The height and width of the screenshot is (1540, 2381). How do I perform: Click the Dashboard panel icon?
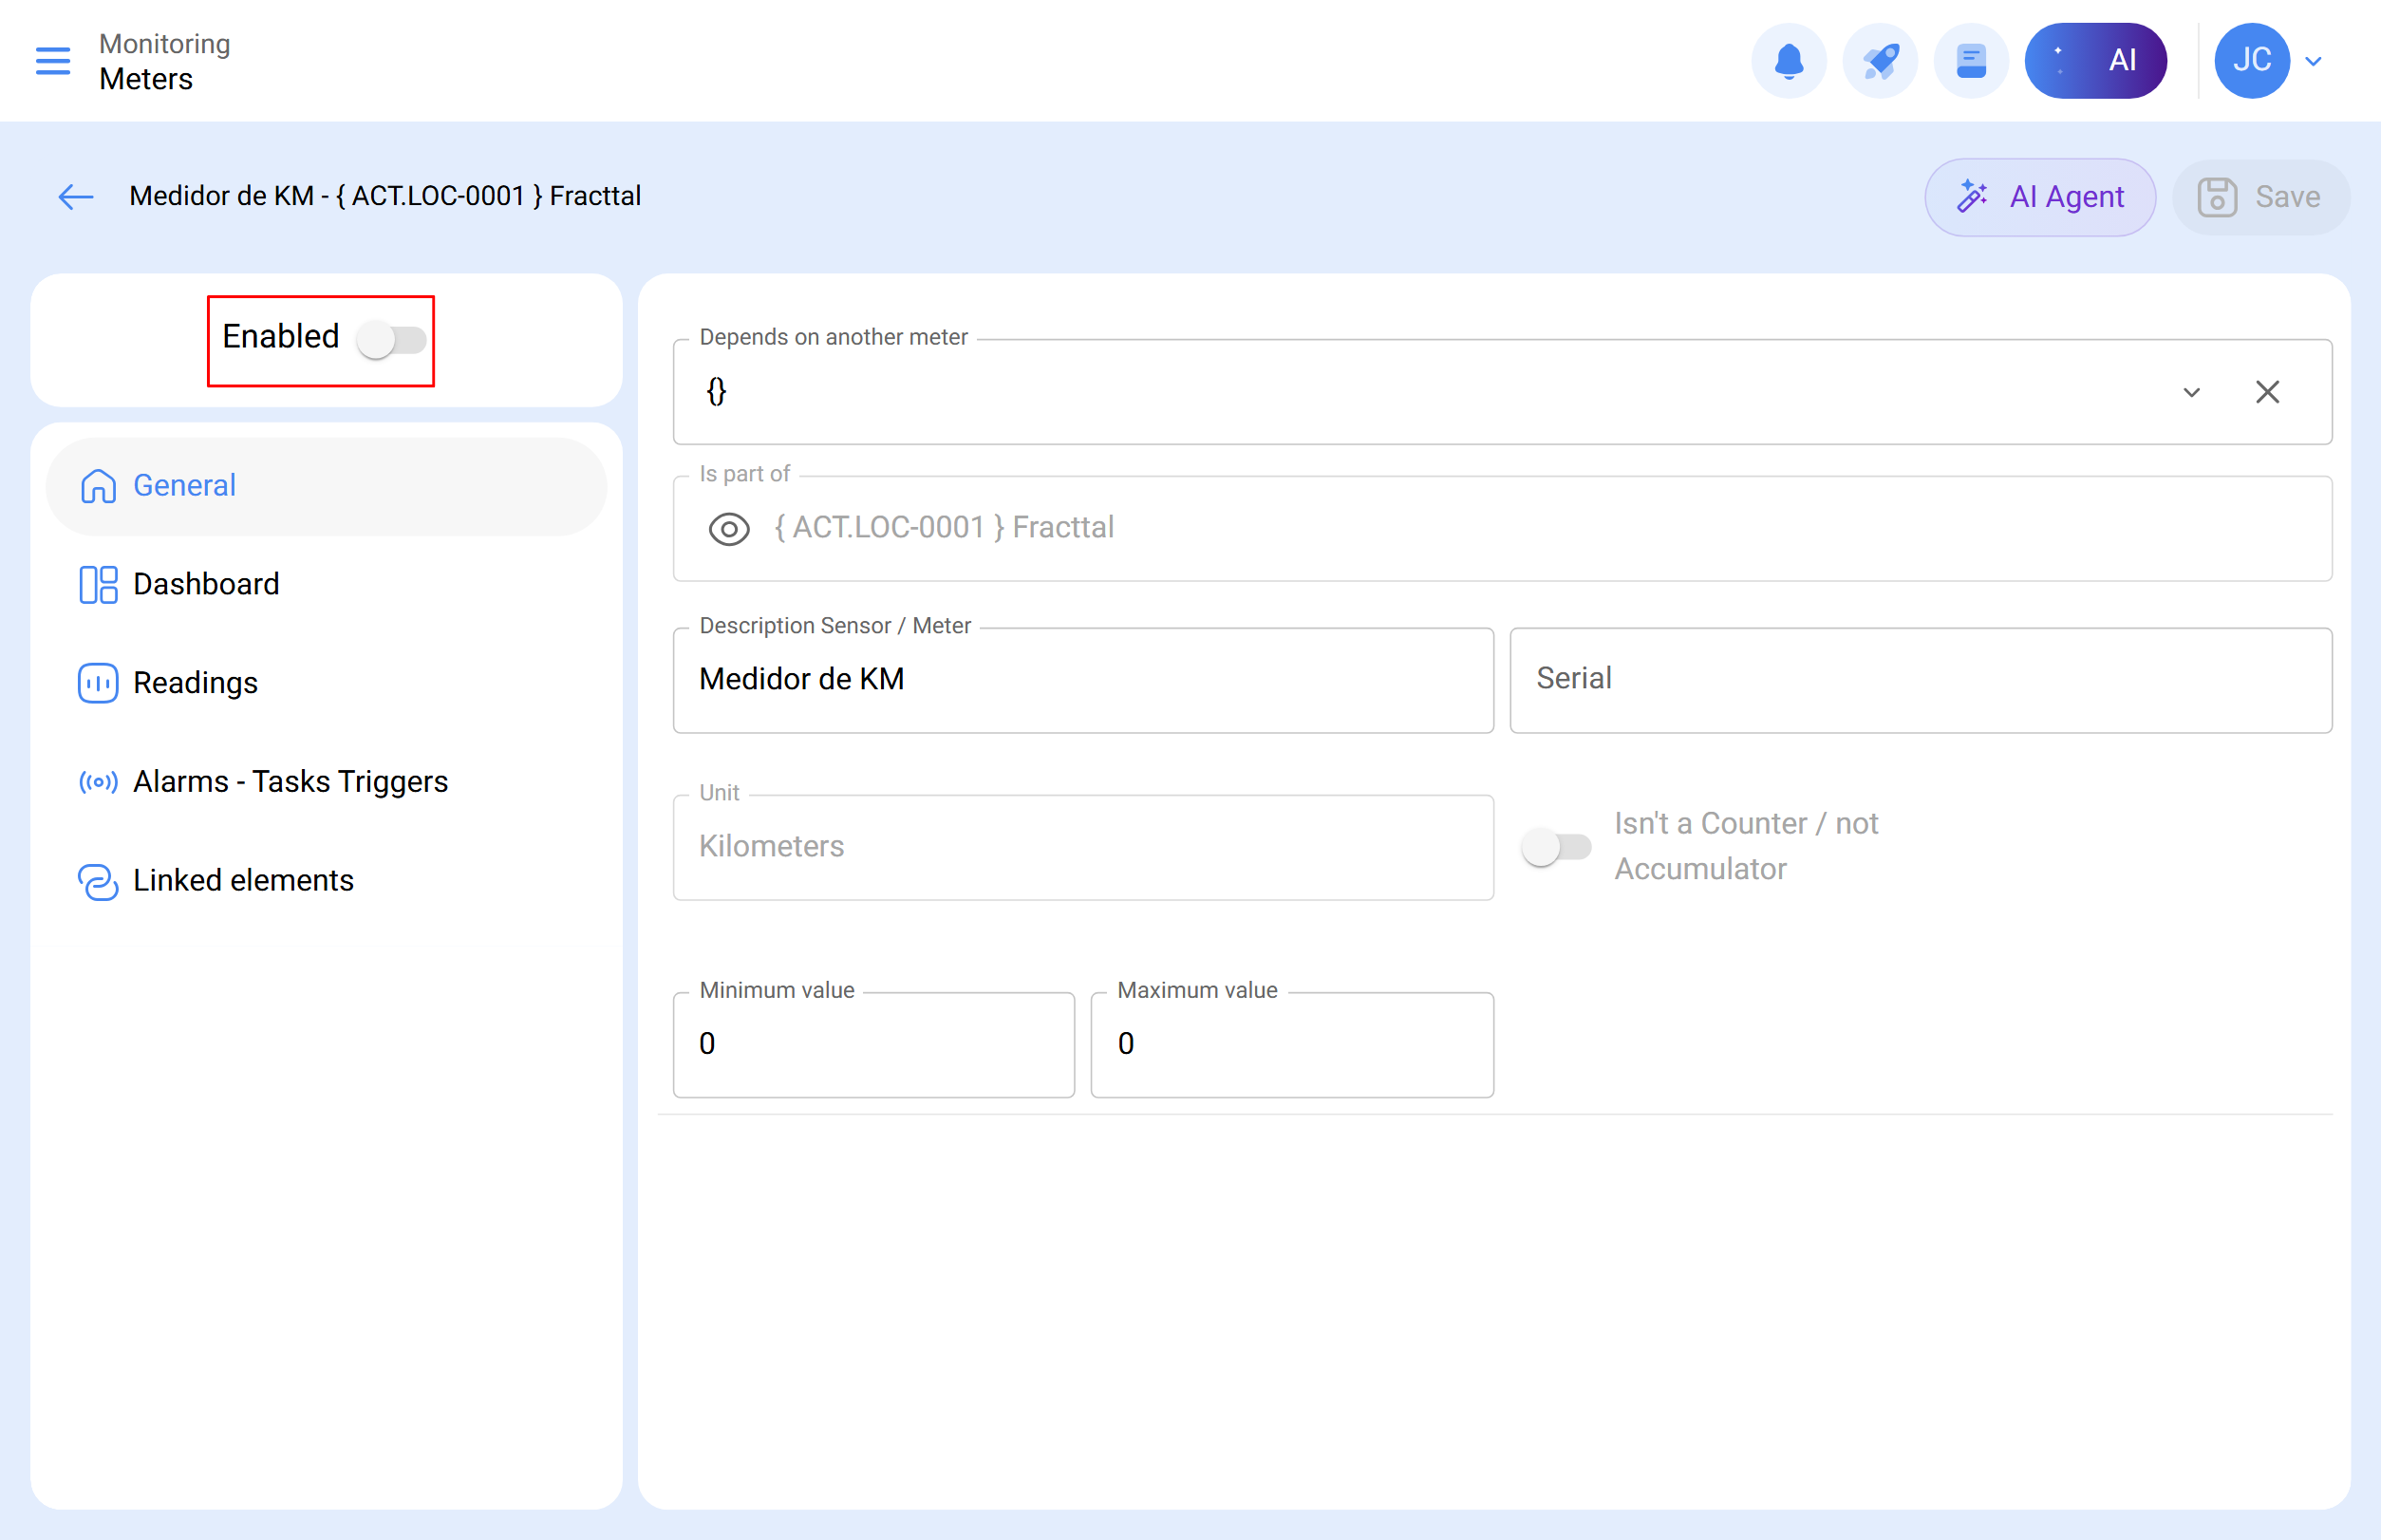tap(98, 584)
